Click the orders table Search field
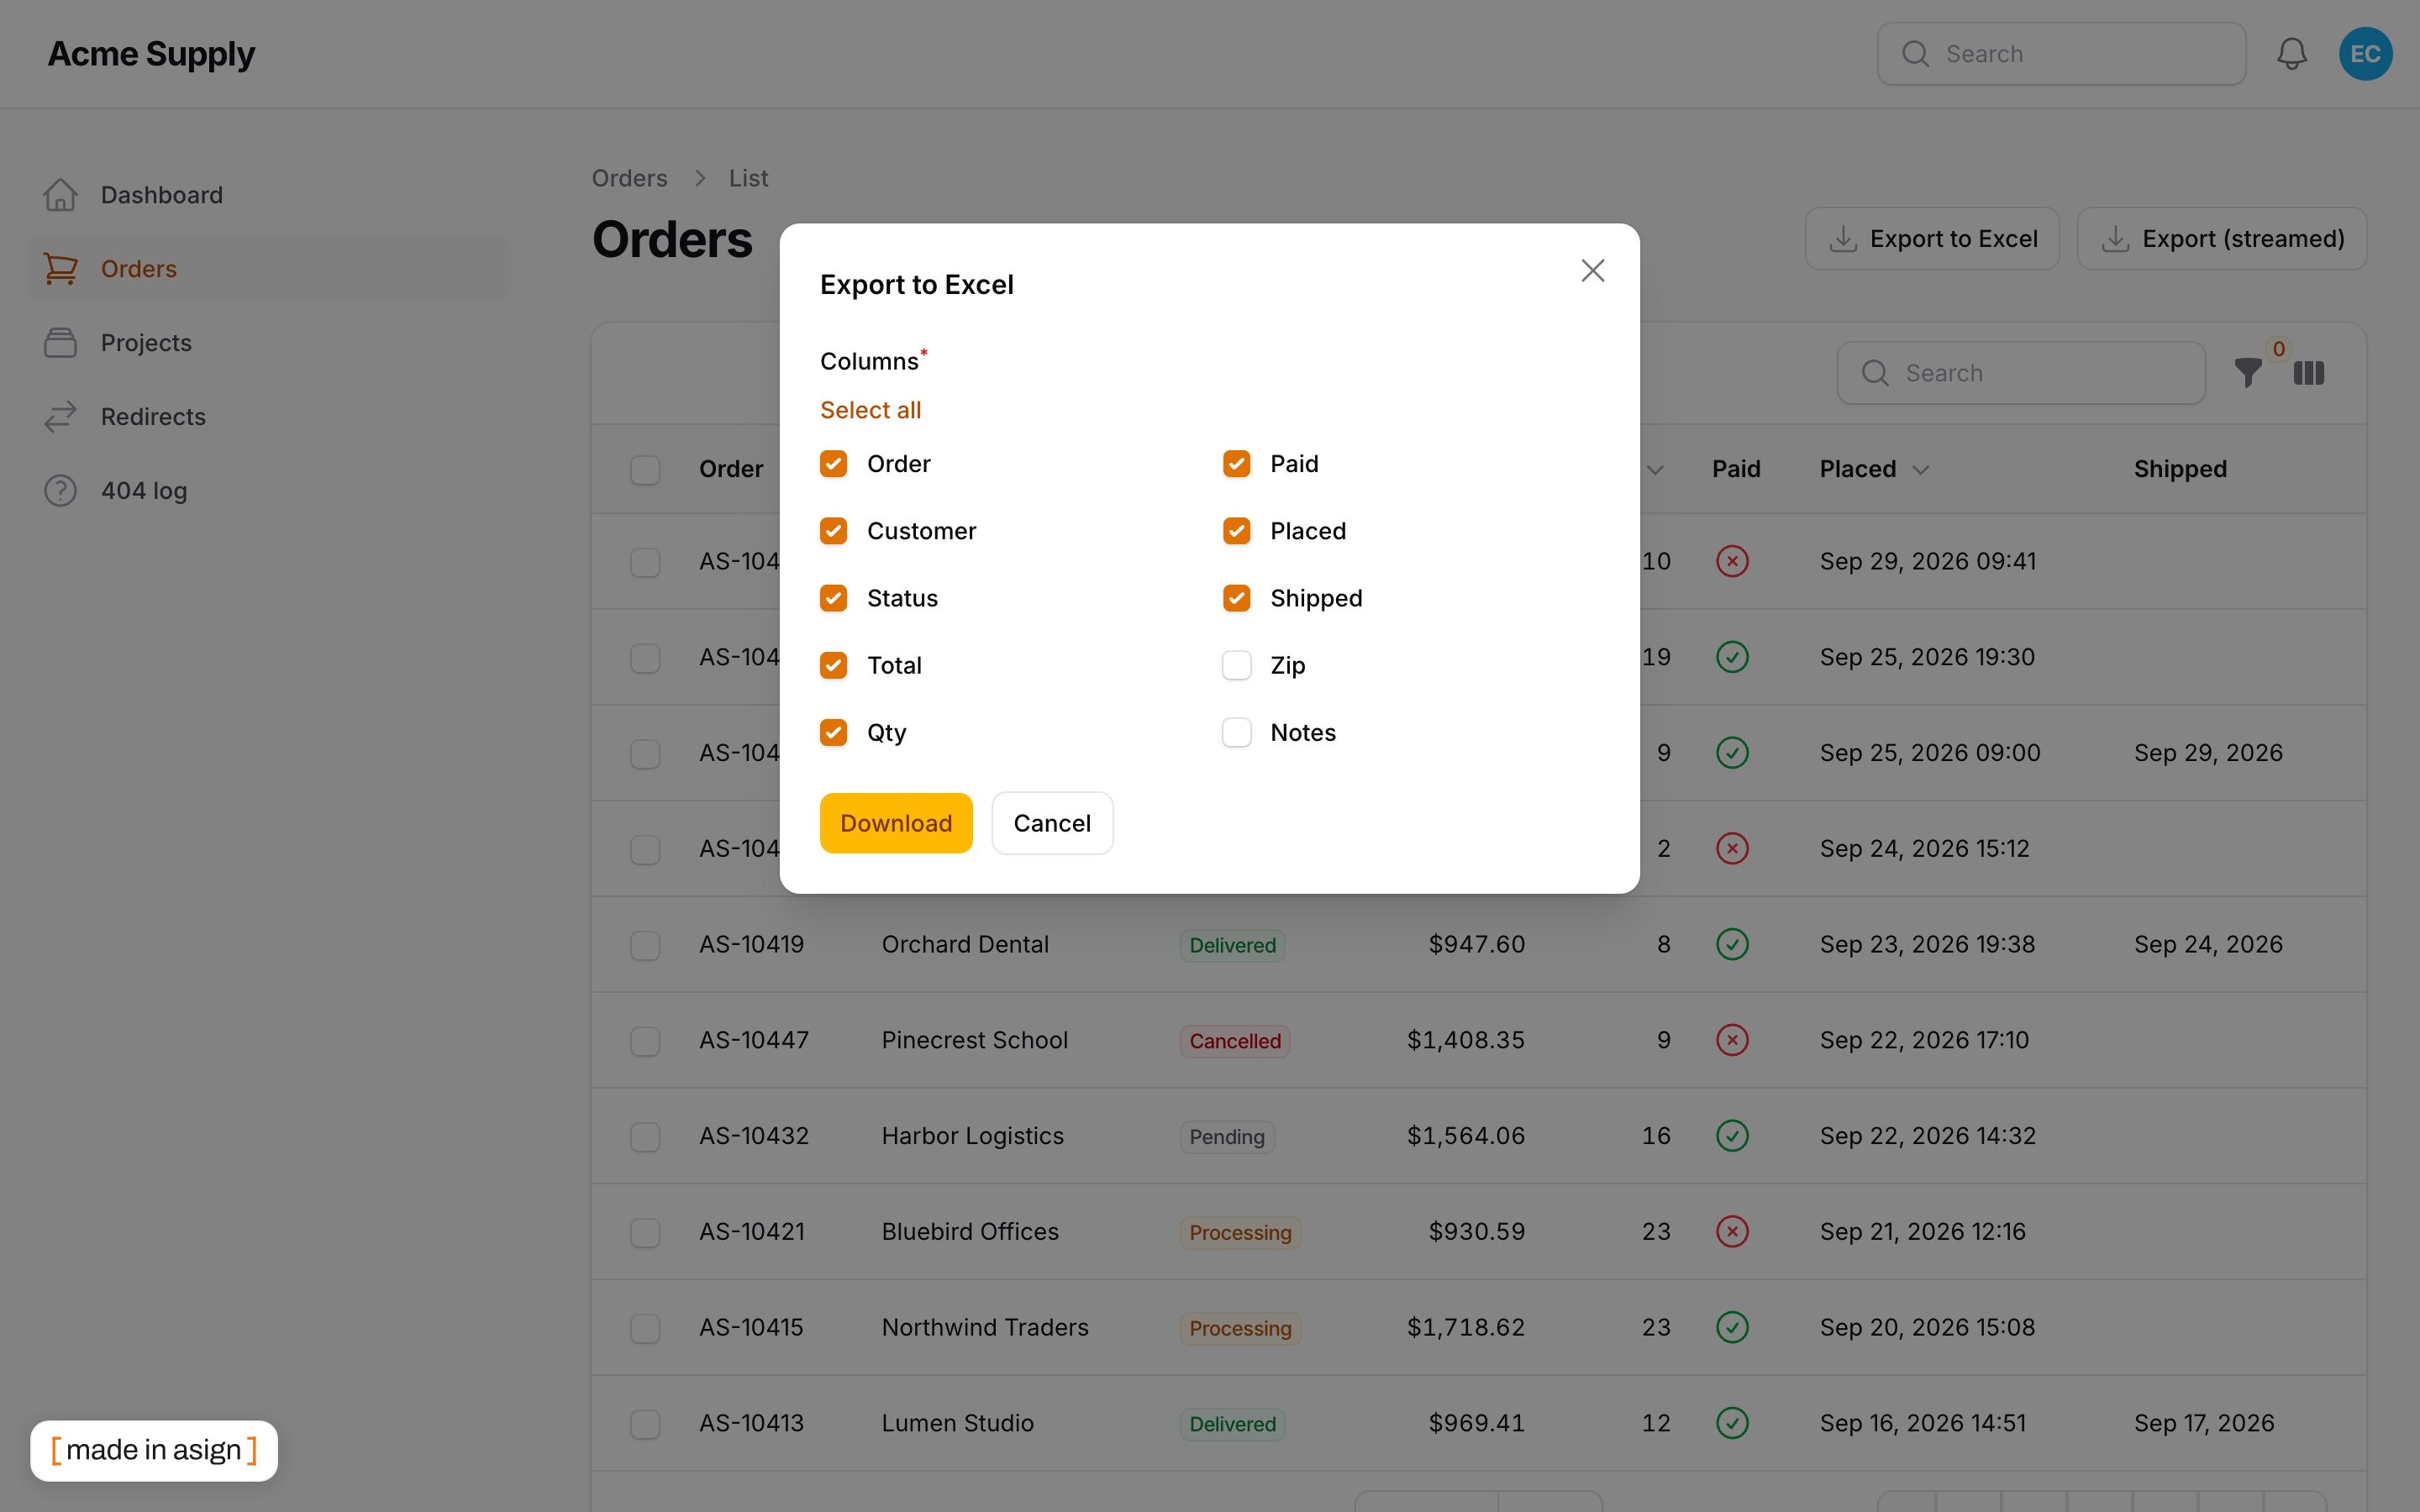The width and height of the screenshot is (2420, 1512). [2021, 373]
